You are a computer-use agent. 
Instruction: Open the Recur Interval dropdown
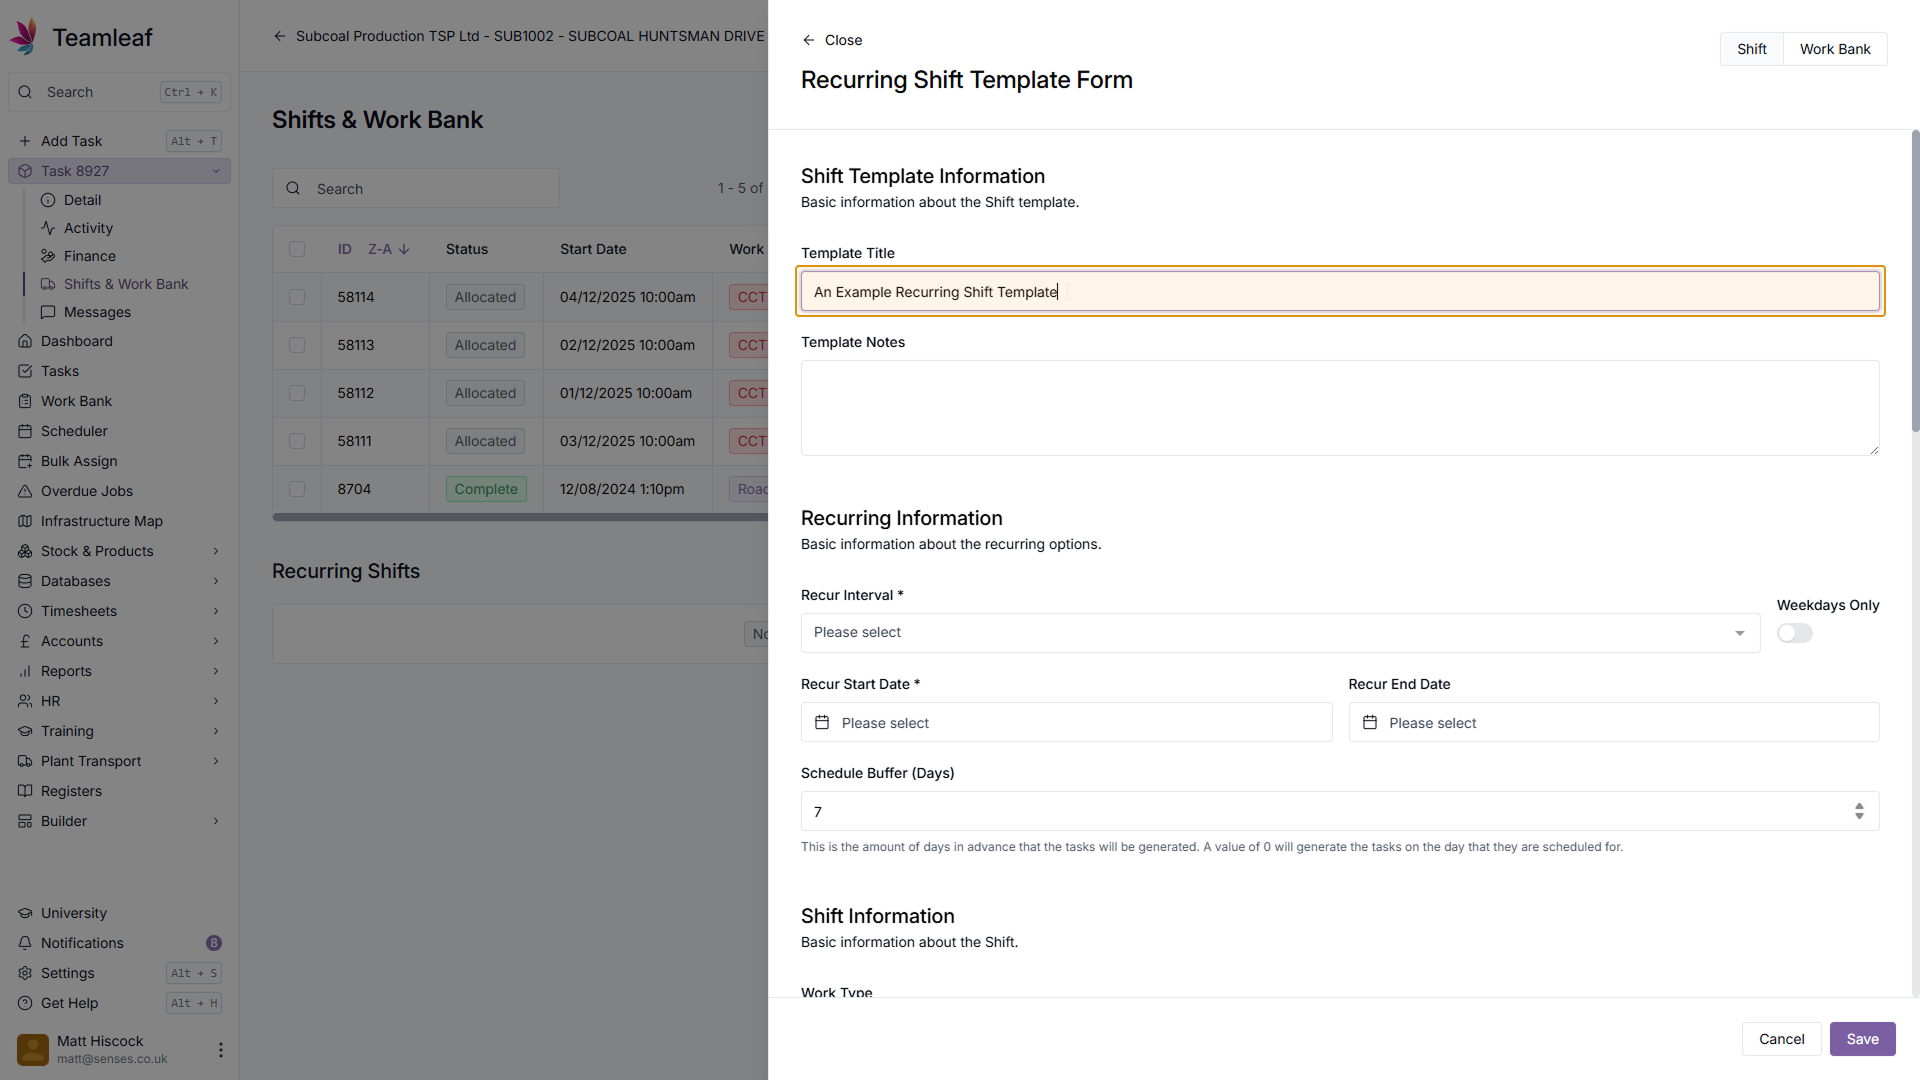tap(1280, 633)
